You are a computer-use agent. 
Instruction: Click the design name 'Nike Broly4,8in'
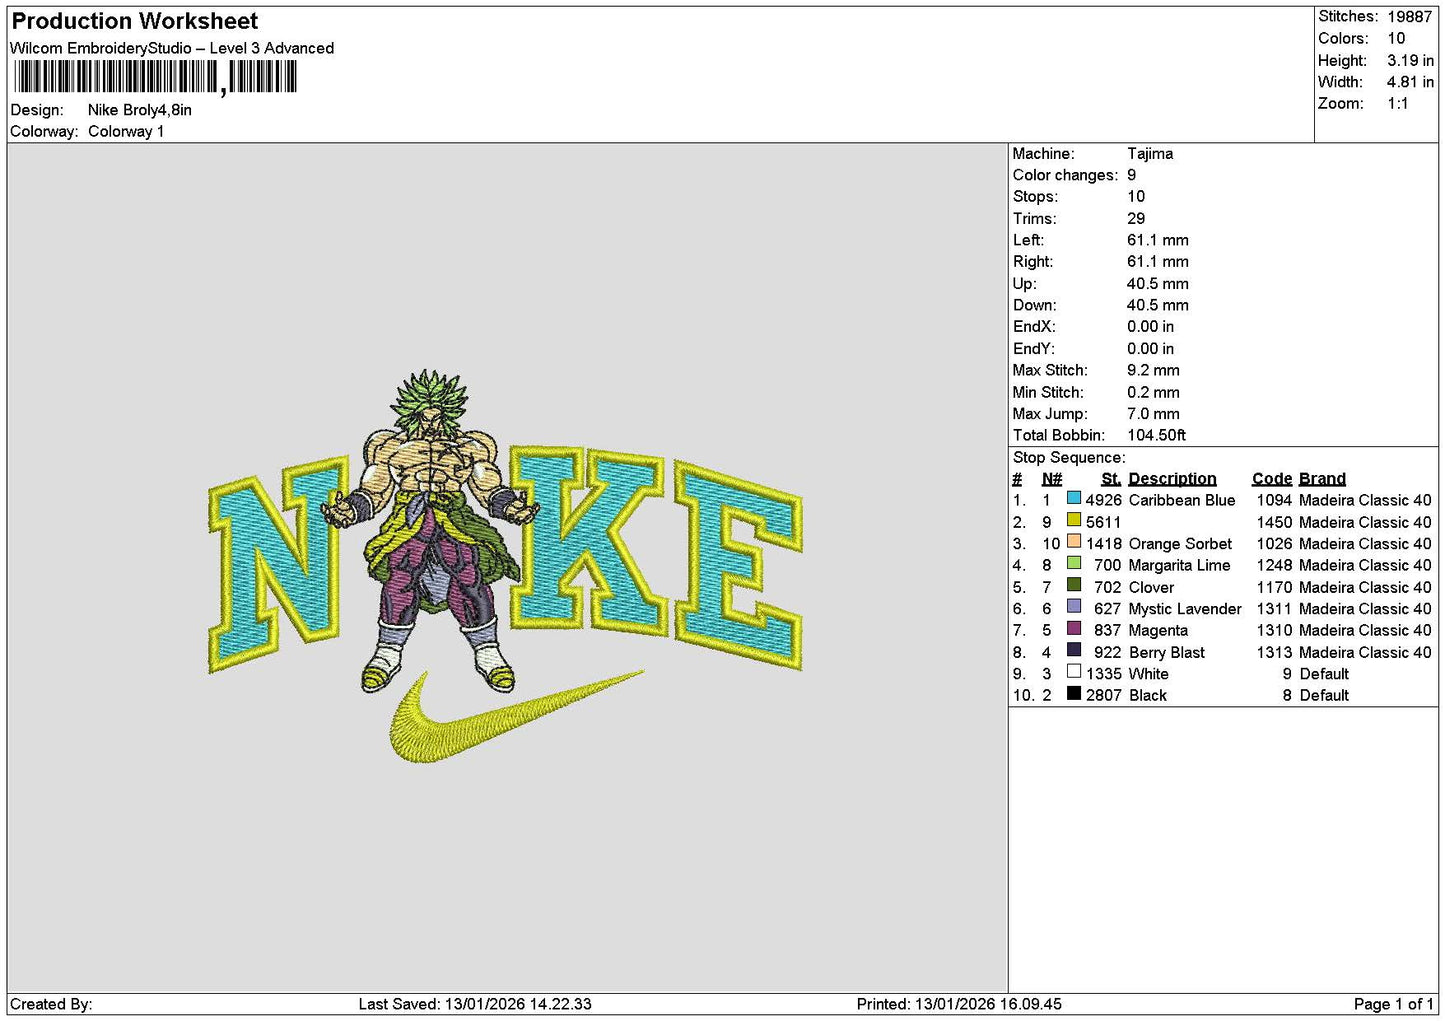140,110
